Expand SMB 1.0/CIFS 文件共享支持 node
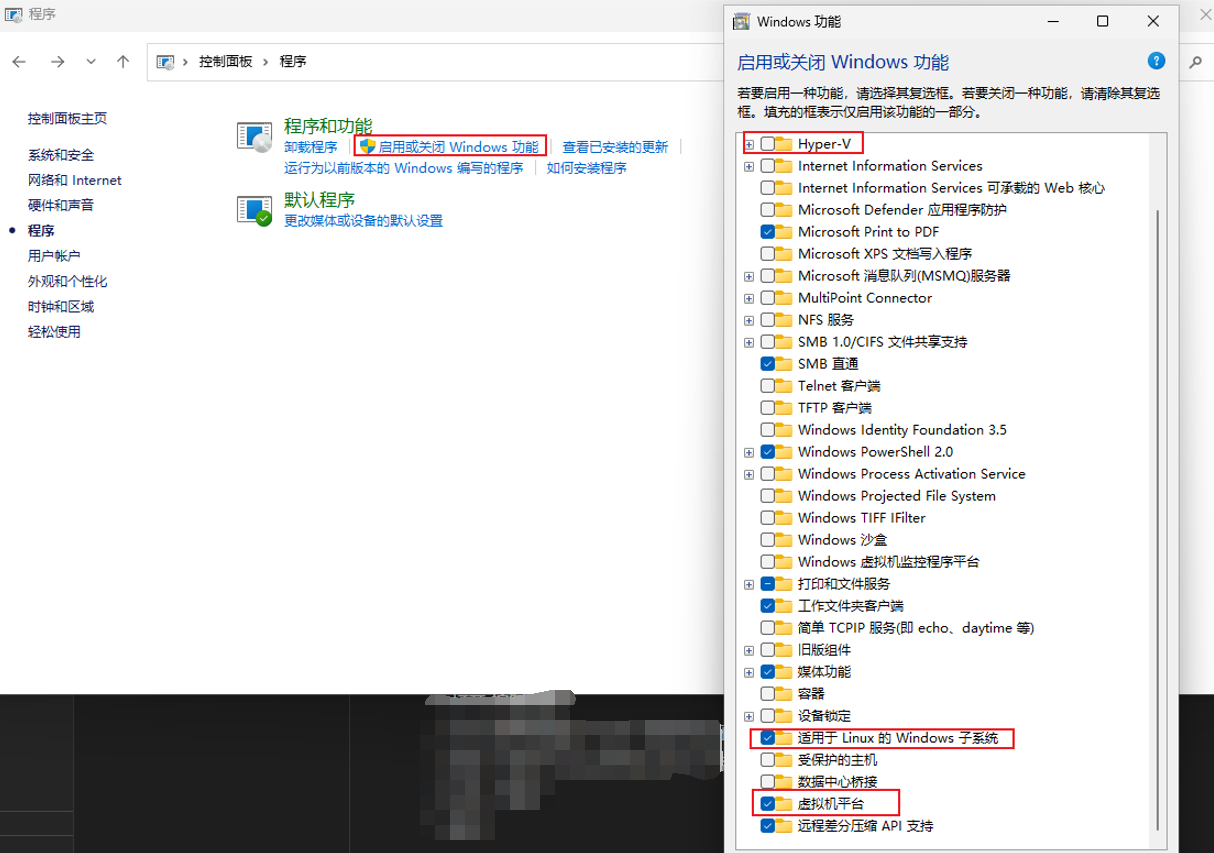1214x853 pixels. point(749,342)
